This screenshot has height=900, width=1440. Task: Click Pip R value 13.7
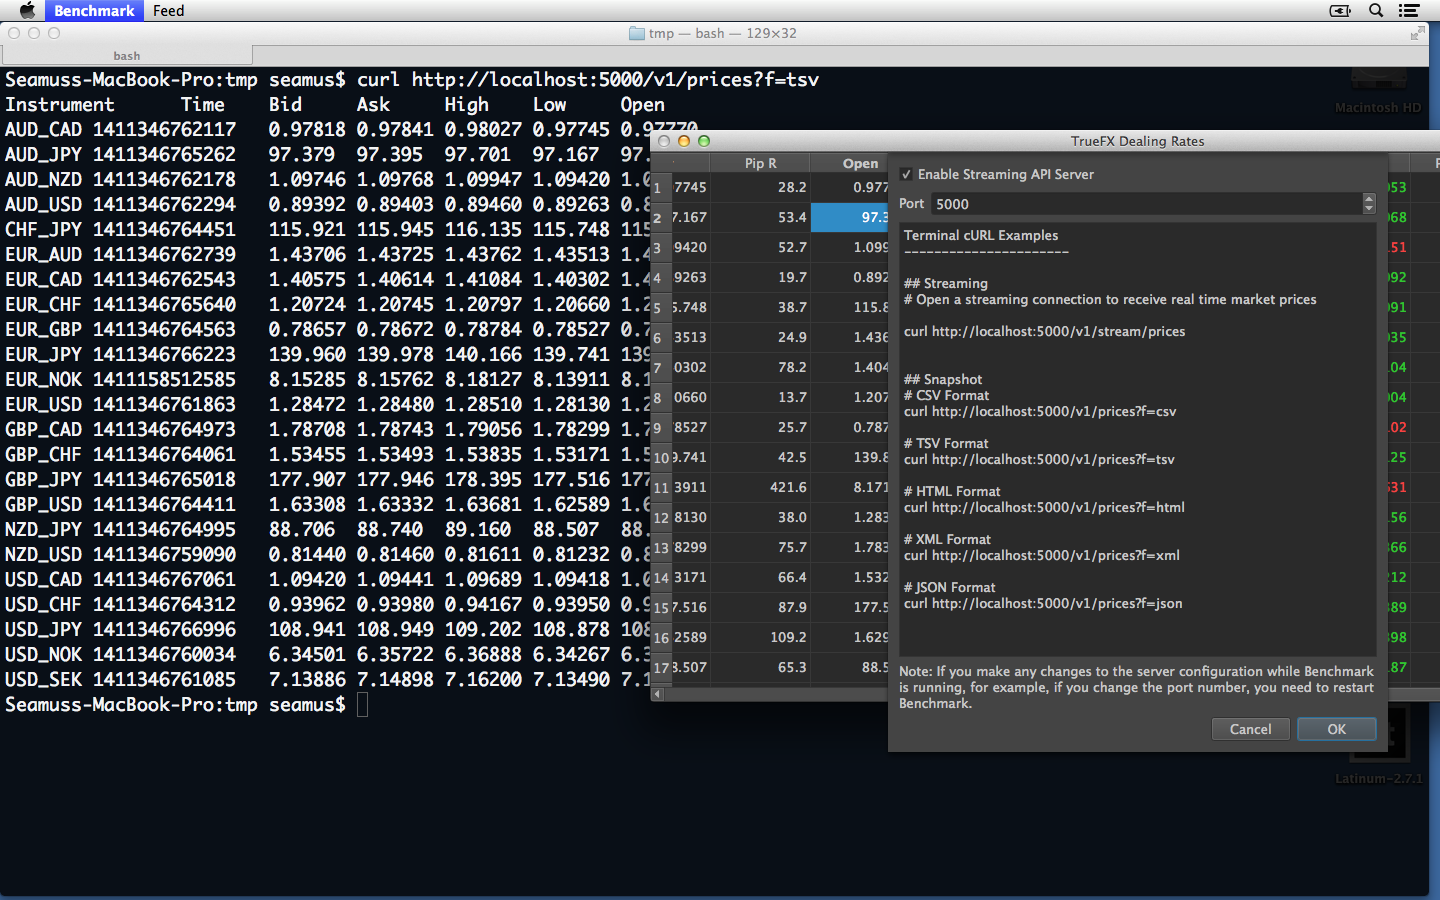[792, 397]
